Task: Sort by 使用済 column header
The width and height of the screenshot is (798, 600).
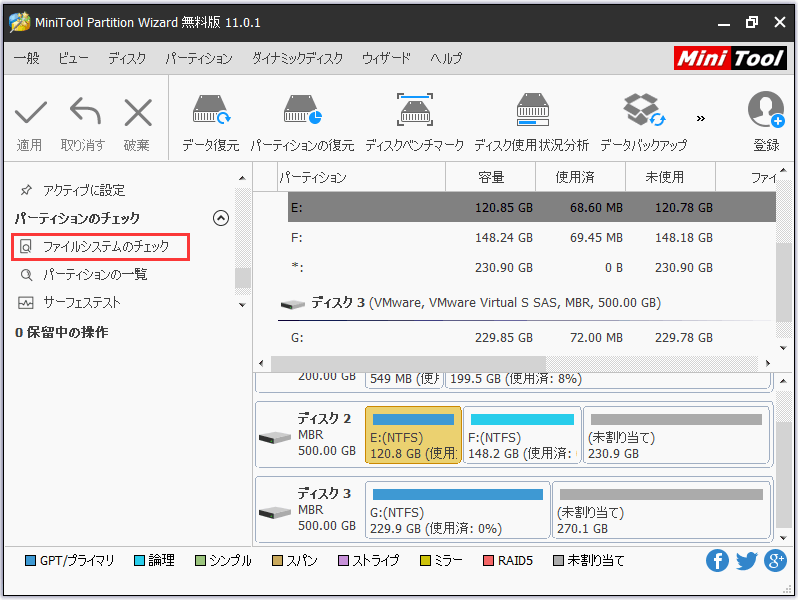Action: pyautogui.click(x=580, y=177)
